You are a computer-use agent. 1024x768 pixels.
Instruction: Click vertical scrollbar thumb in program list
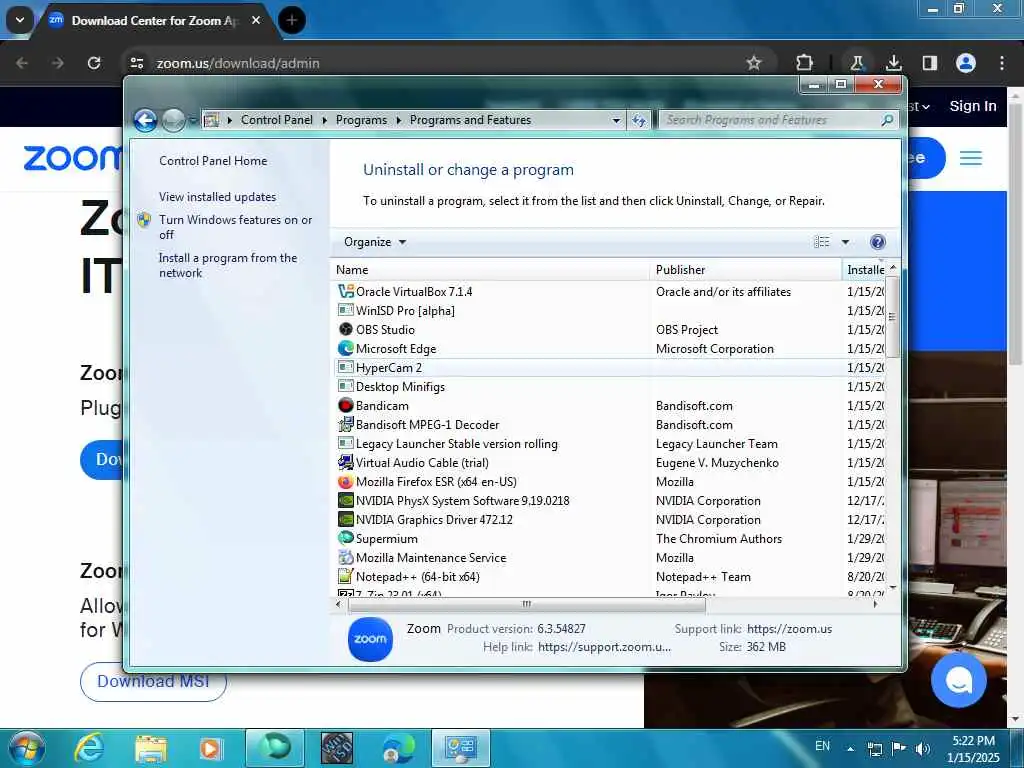pyautogui.click(x=892, y=317)
